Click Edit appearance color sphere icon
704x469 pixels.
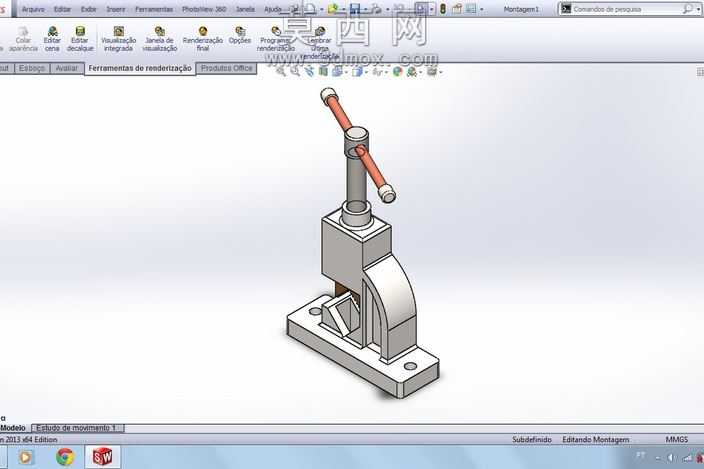coord(397,71)
